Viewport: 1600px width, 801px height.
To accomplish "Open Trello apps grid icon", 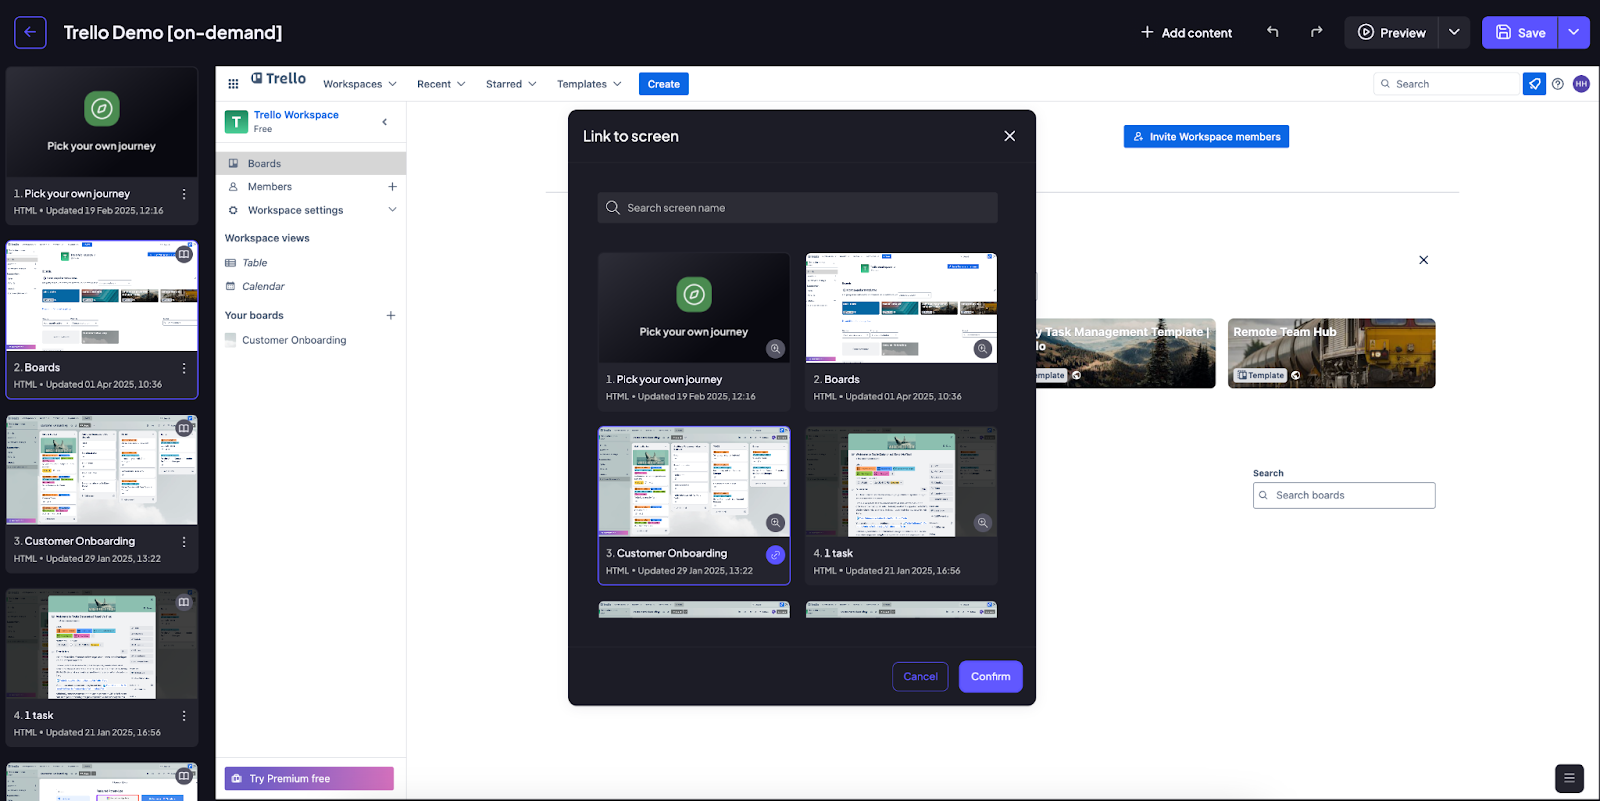I will pos(233,84).
